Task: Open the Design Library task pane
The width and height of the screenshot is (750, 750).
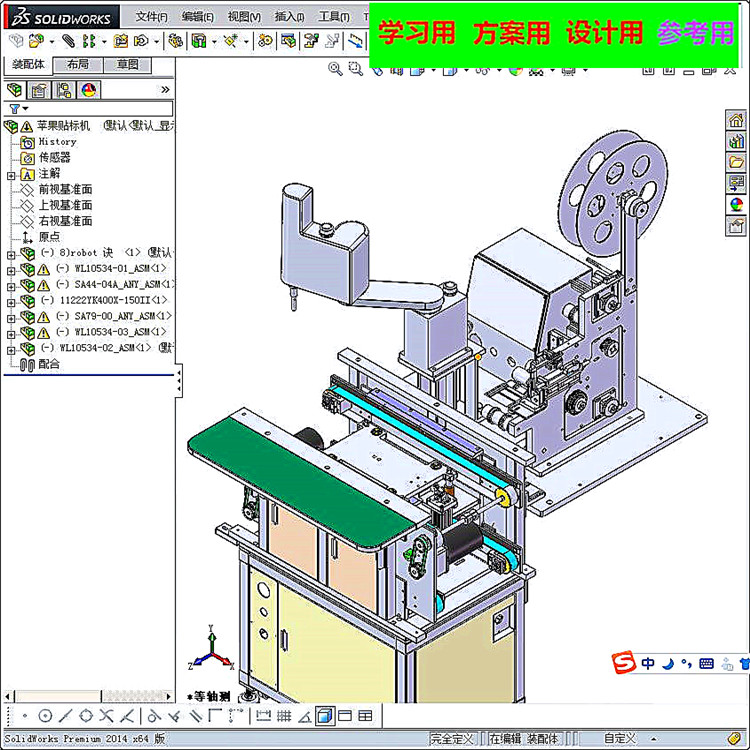Action: click(736, 141)
